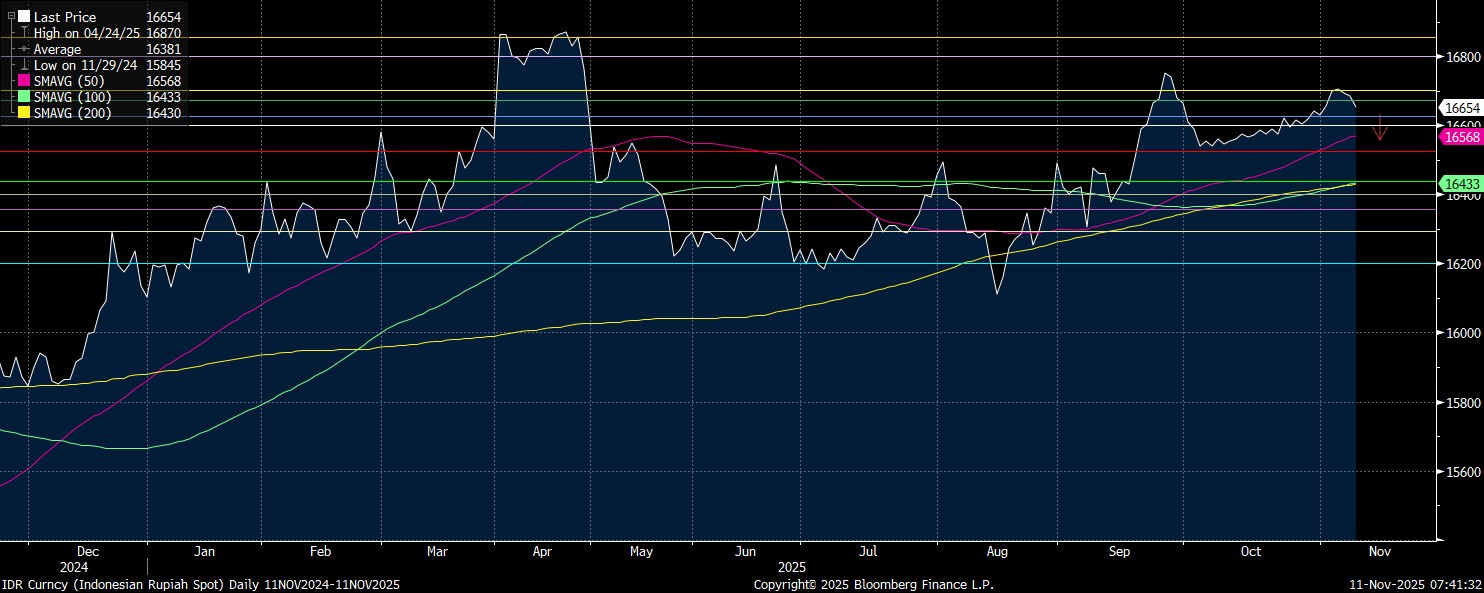Select the High marker icon in legend
The image size is (1484, 593).
pos(24,33)
